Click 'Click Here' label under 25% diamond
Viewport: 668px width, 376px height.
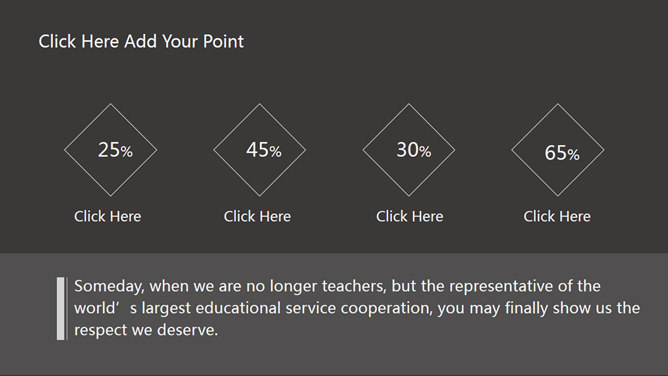(x=107, y=216)
